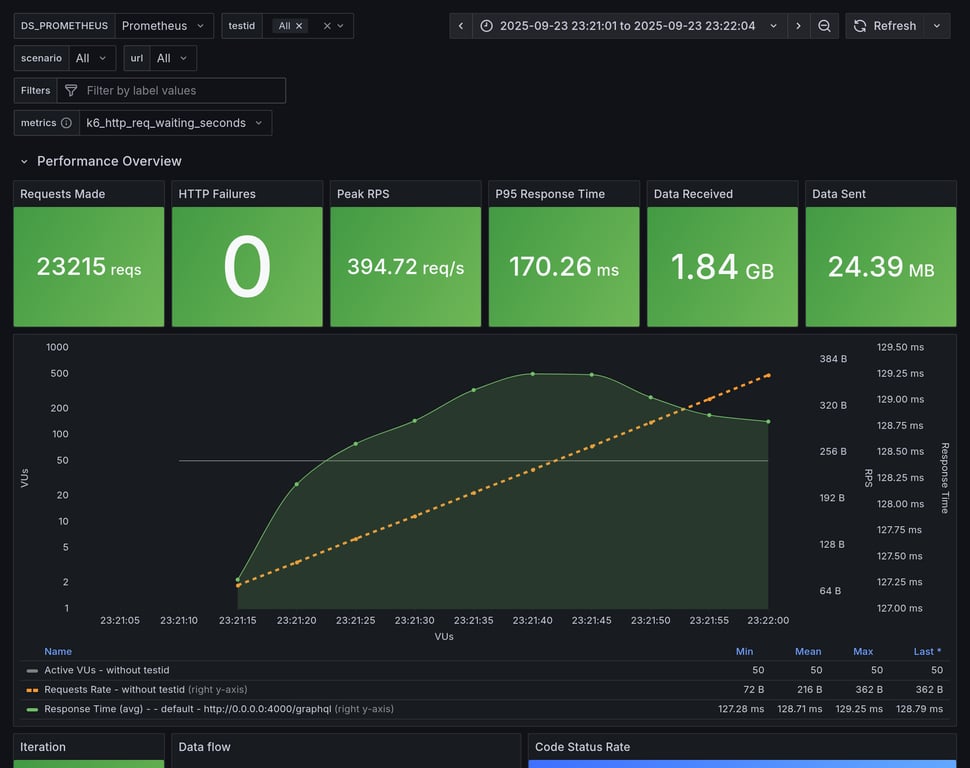The image size is (970, 768).
Task: Click the Refresh button
Action: pos(884,26)
